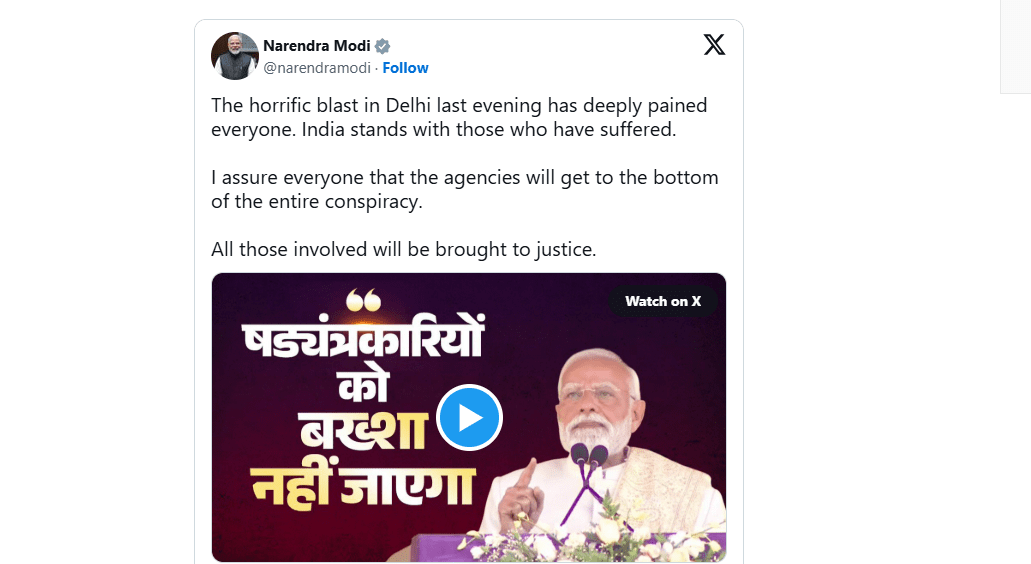Open Narendra Modi's profile picture
Image resolution: width=1031 pixels, height=564 pixels.
click(x=235, y=56)
